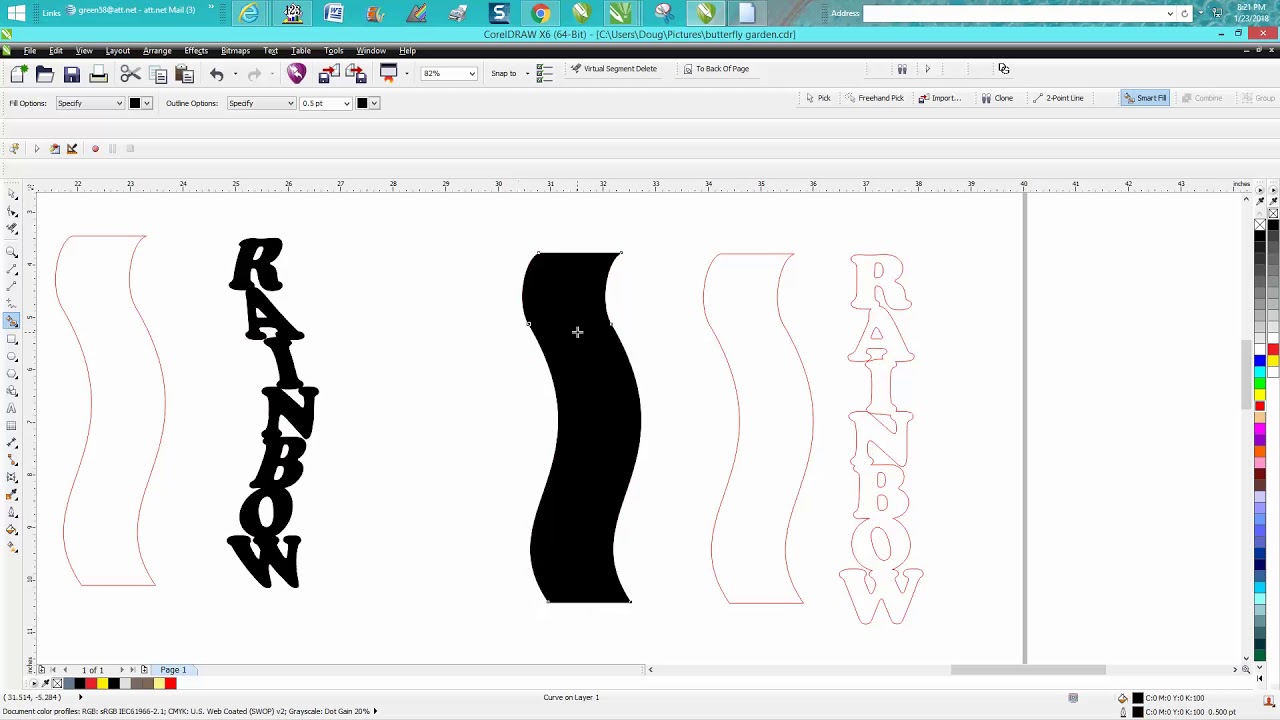Open the File menu
The height and width of the screenshot is (720, 1280).
tap(30, 51)
